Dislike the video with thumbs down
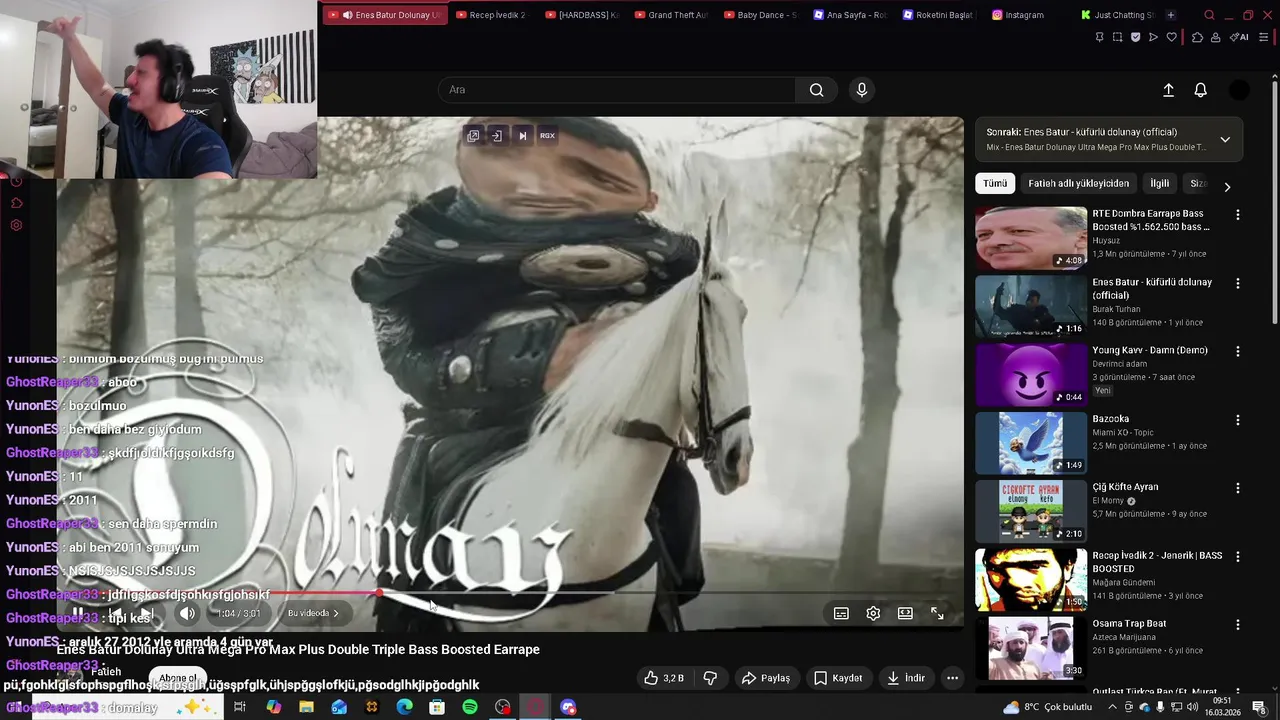Viewport: 1280px width, 720px height. tap(710, 678)
